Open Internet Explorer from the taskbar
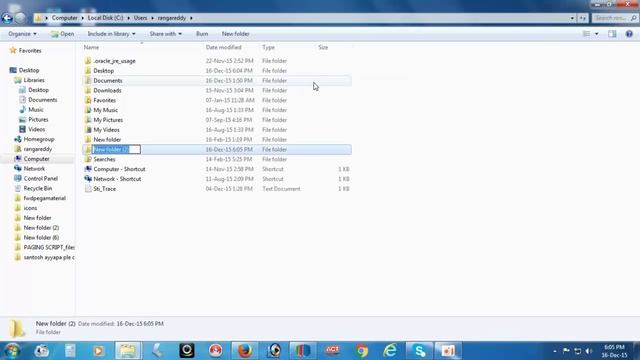Screen dimensions: 640x360 [391, 351]
